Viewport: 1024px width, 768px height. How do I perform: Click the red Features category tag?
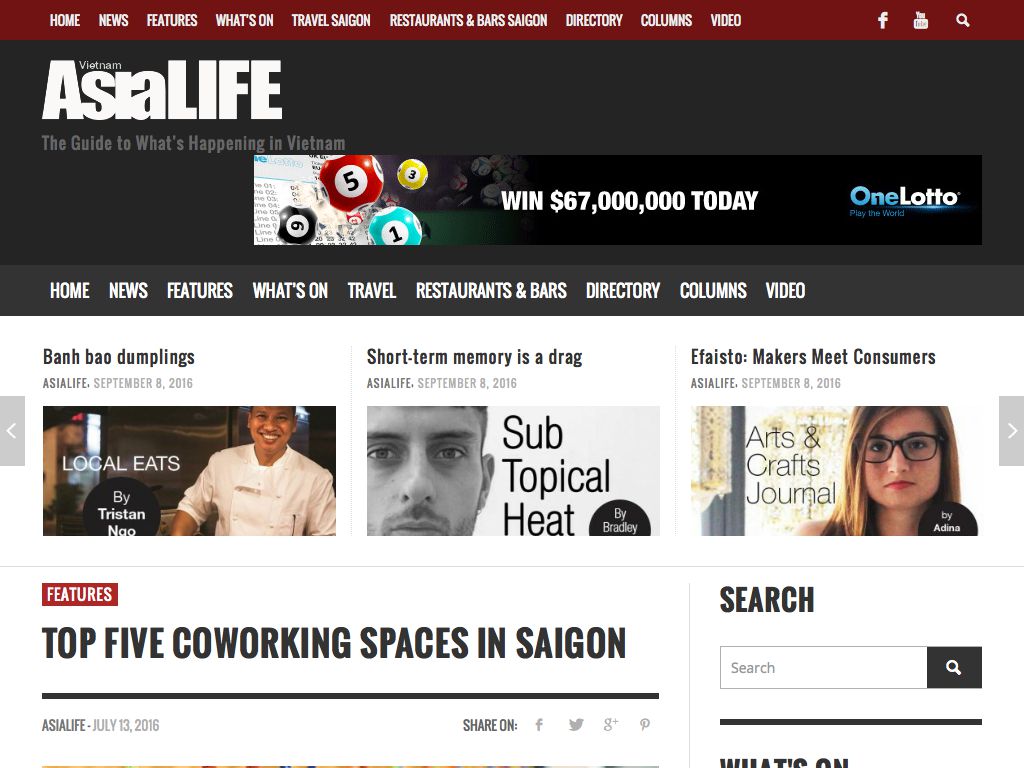click(80, 594)
